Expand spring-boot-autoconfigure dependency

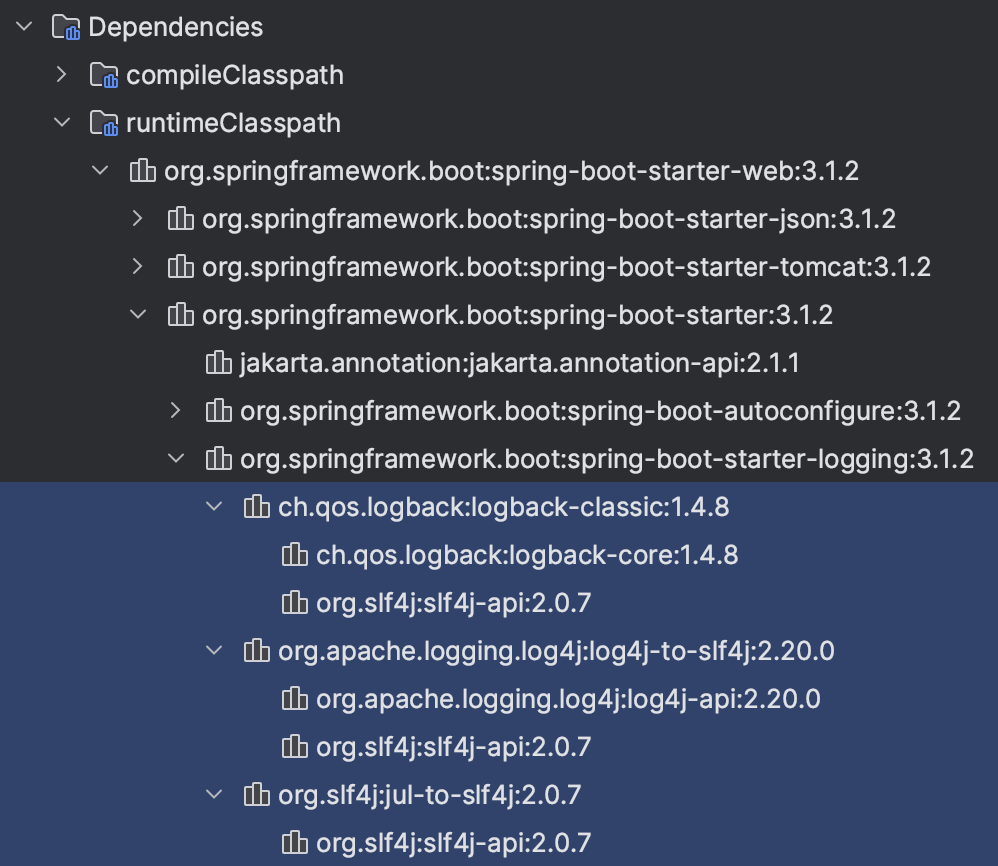tap(176, 411)
